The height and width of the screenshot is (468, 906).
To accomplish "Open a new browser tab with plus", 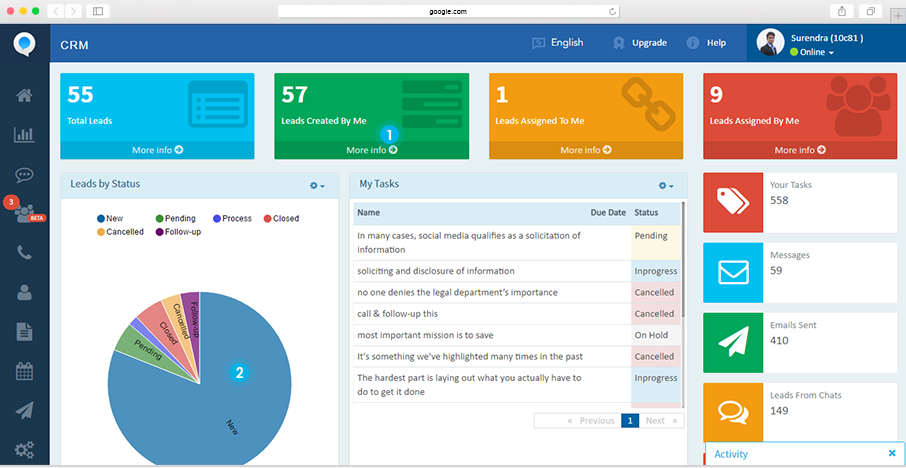I will tap(897, 16).
